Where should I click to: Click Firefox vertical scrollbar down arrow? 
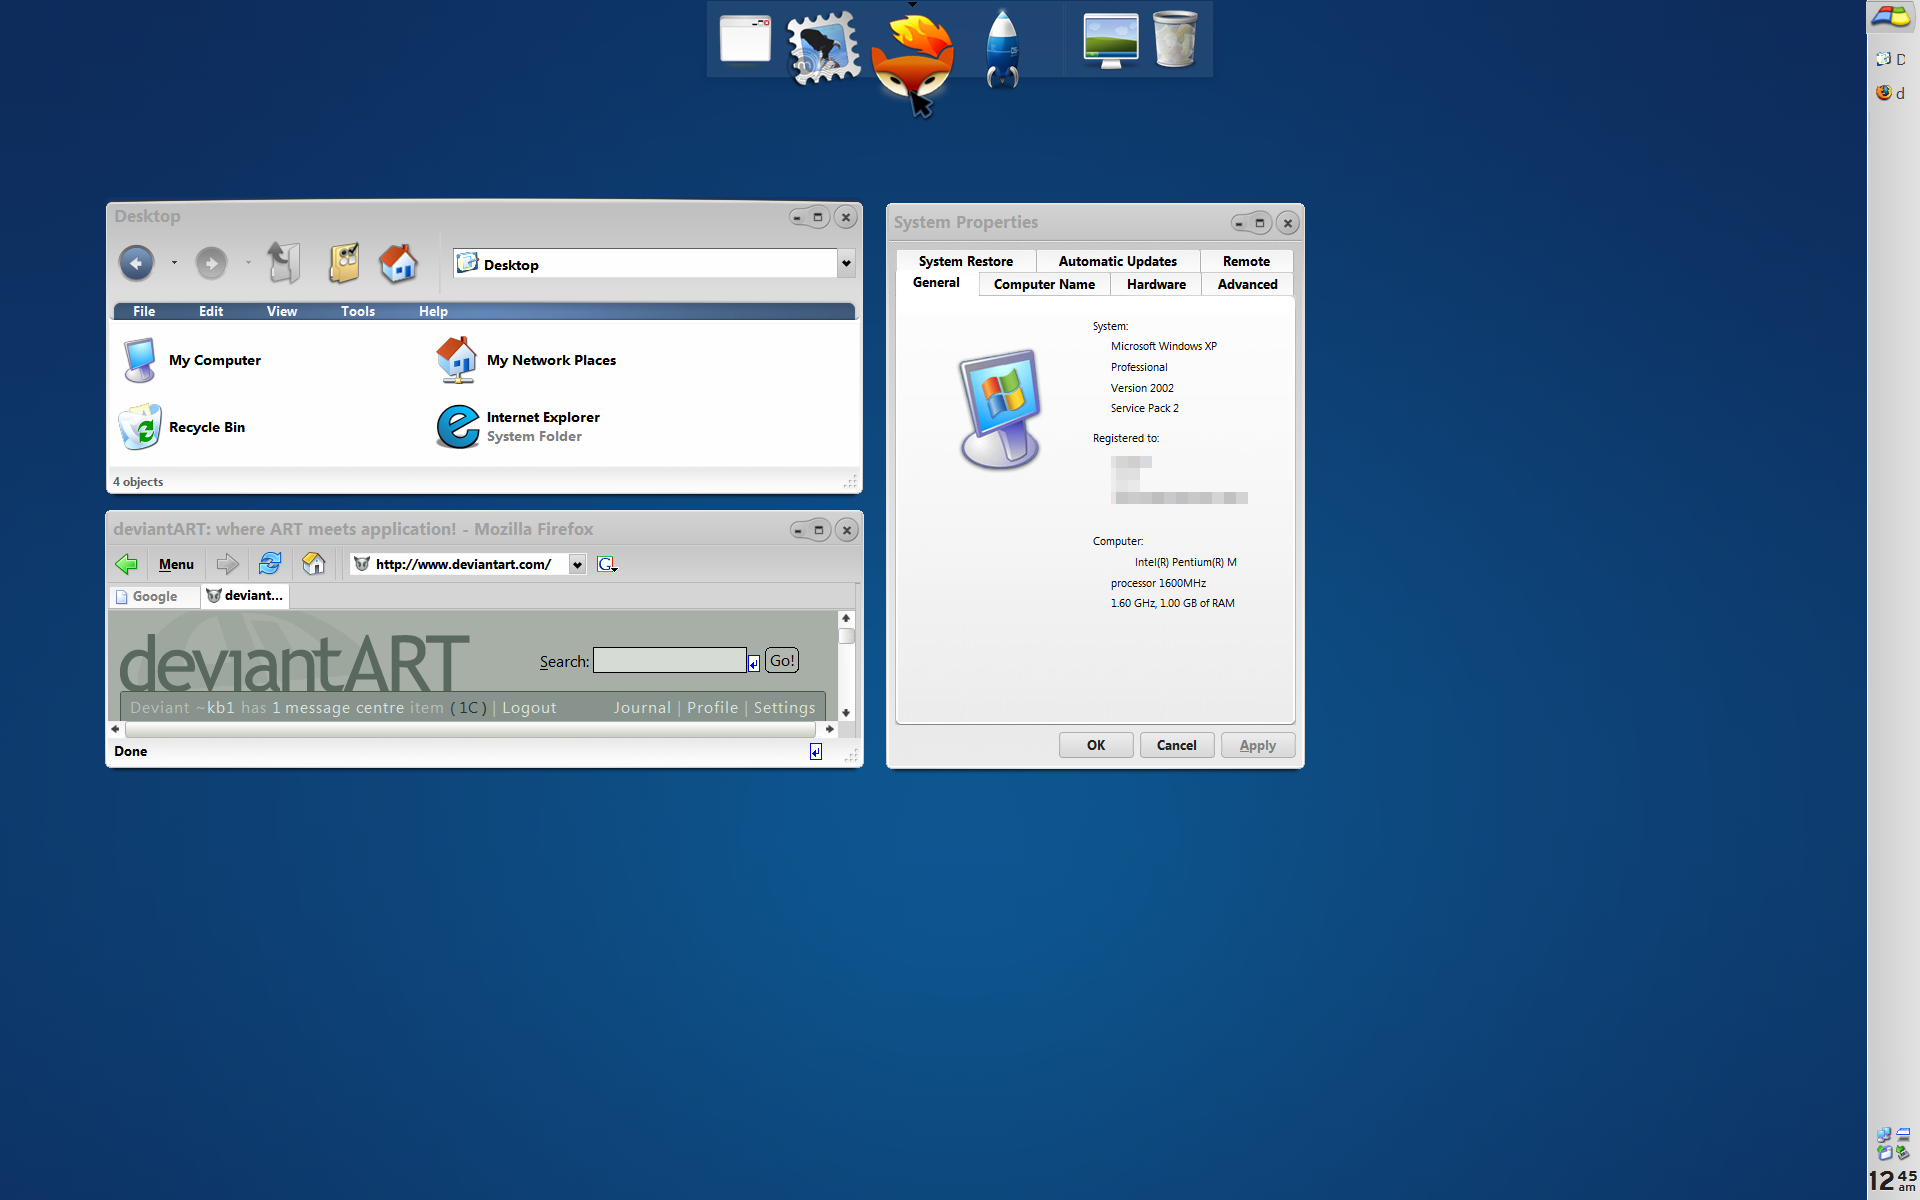point(846,713)
